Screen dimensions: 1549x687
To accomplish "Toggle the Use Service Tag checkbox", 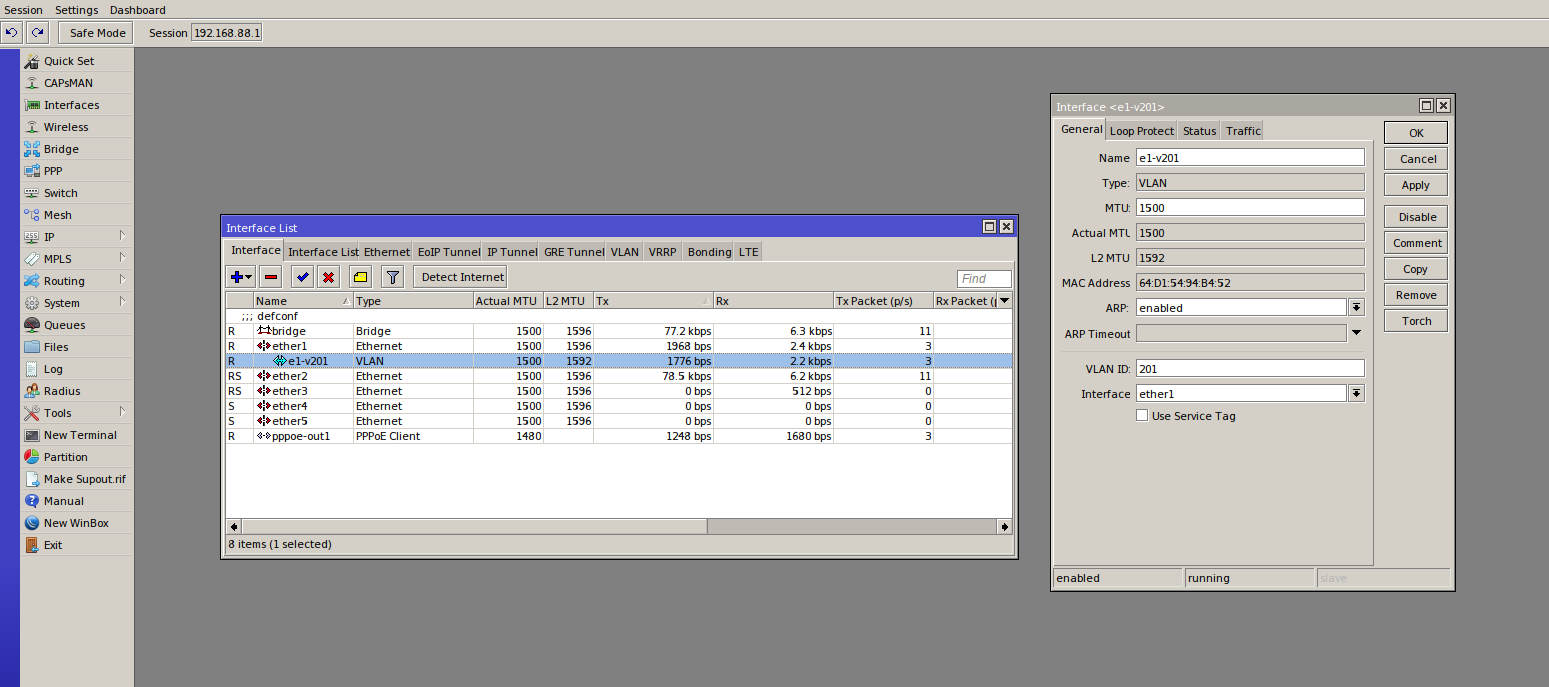I will pyautogui.click(x=1142, y=416).
